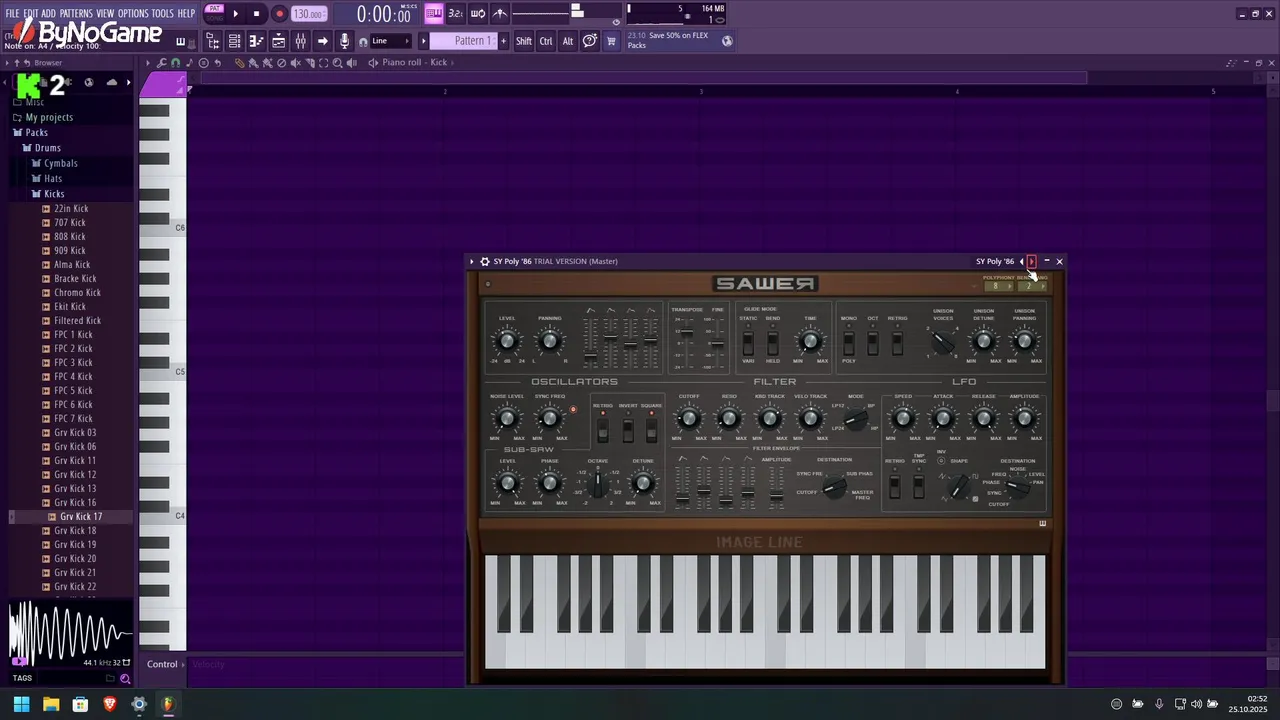1280x720 pixels.
Task: Open SY Poly '86 plugin options arrow
Action: (x=472, y=261)
